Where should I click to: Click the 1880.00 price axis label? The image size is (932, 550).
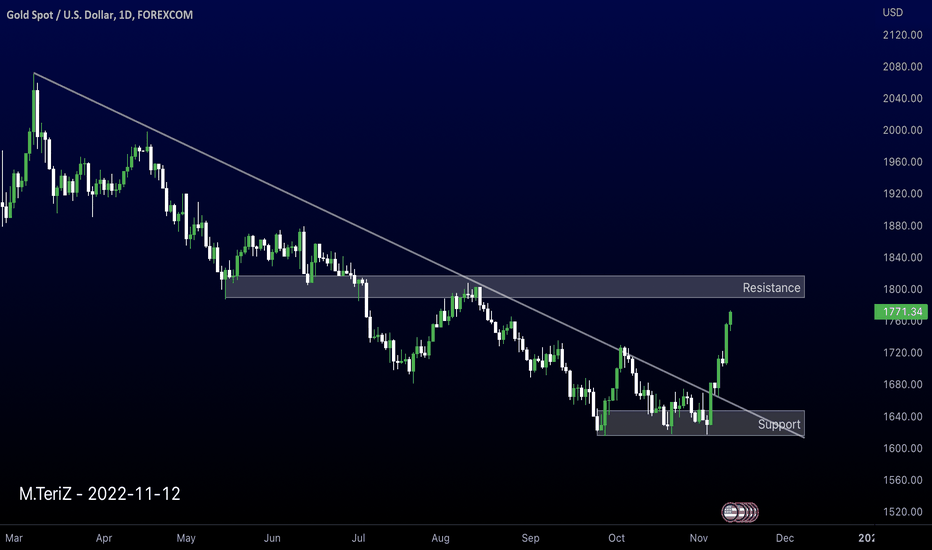902,226
